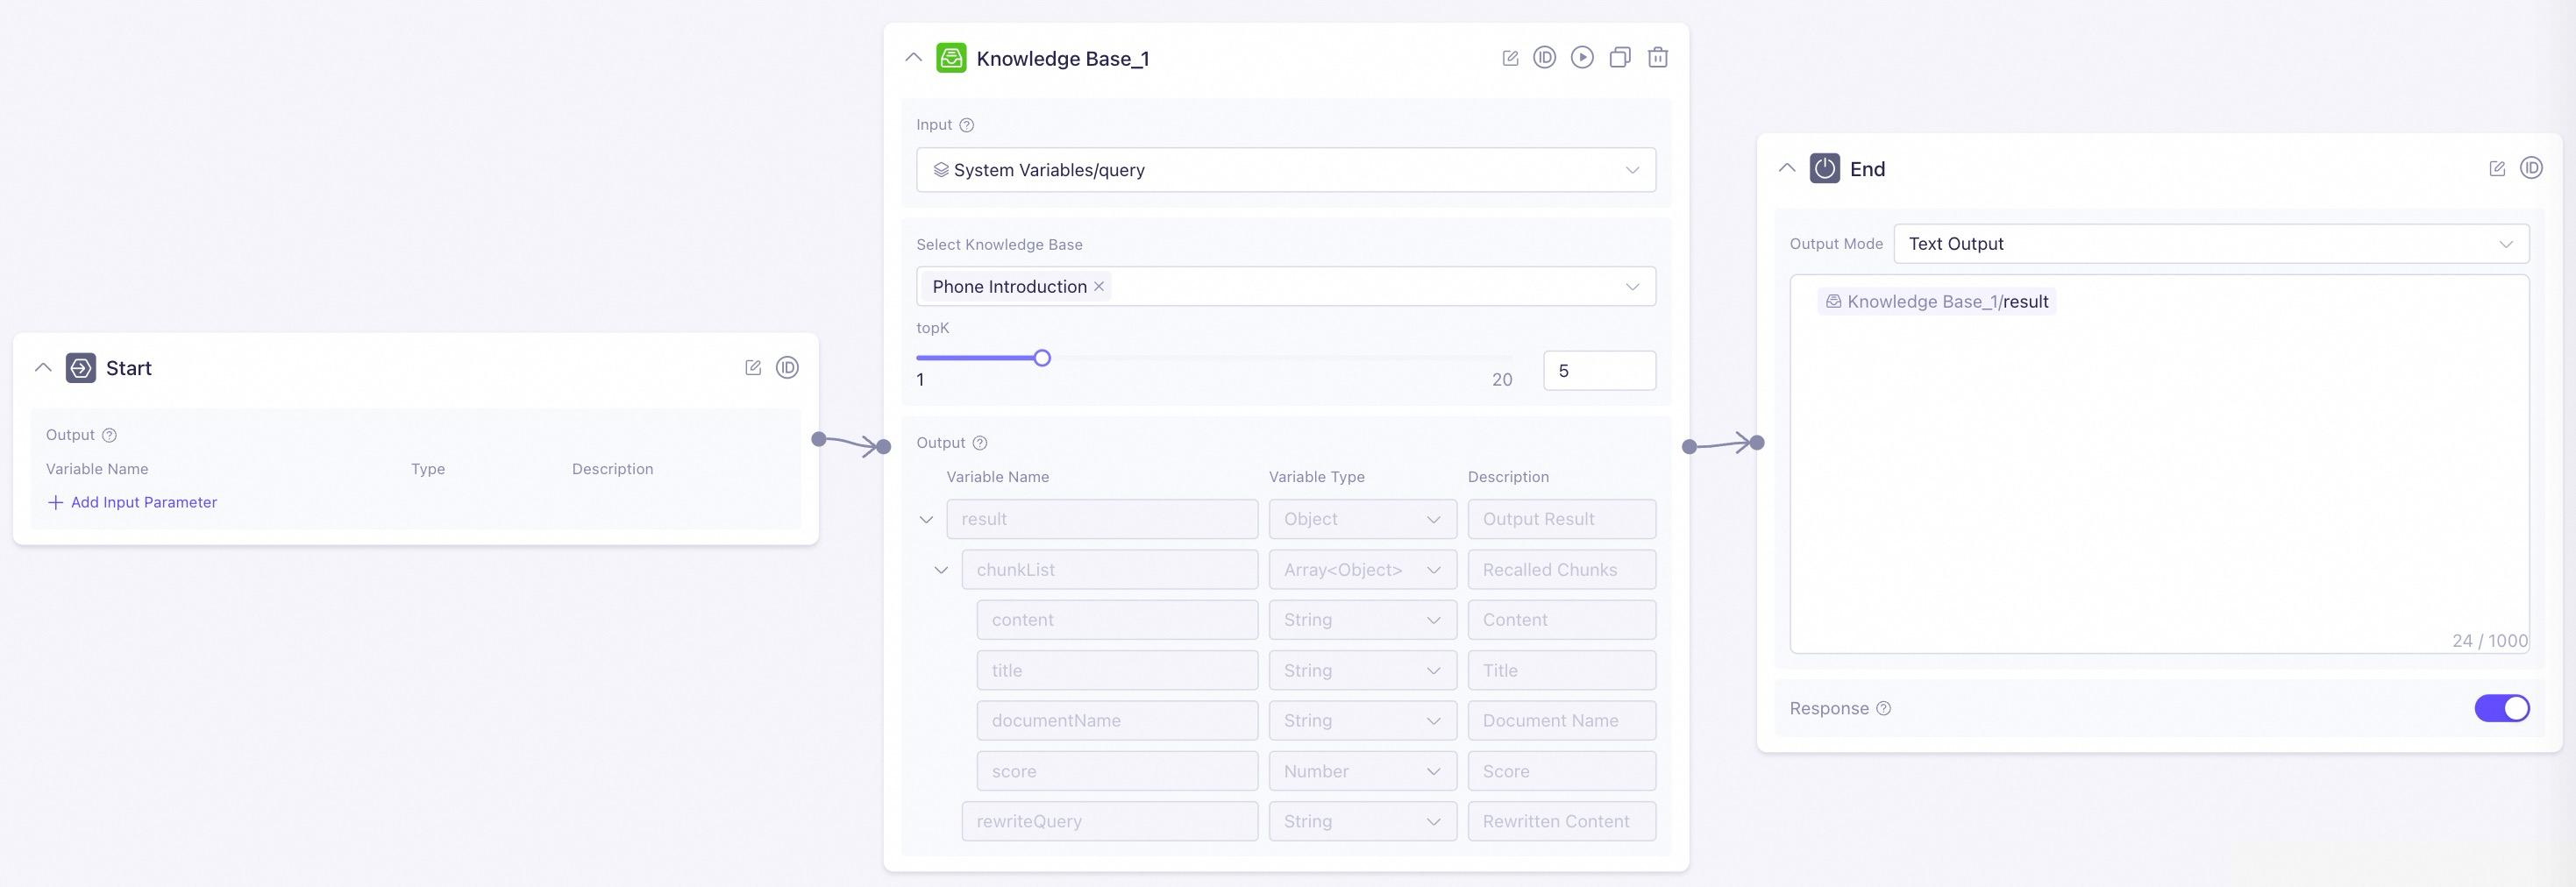Click the Recalled Chunks description field

[x=1562, y=570]
